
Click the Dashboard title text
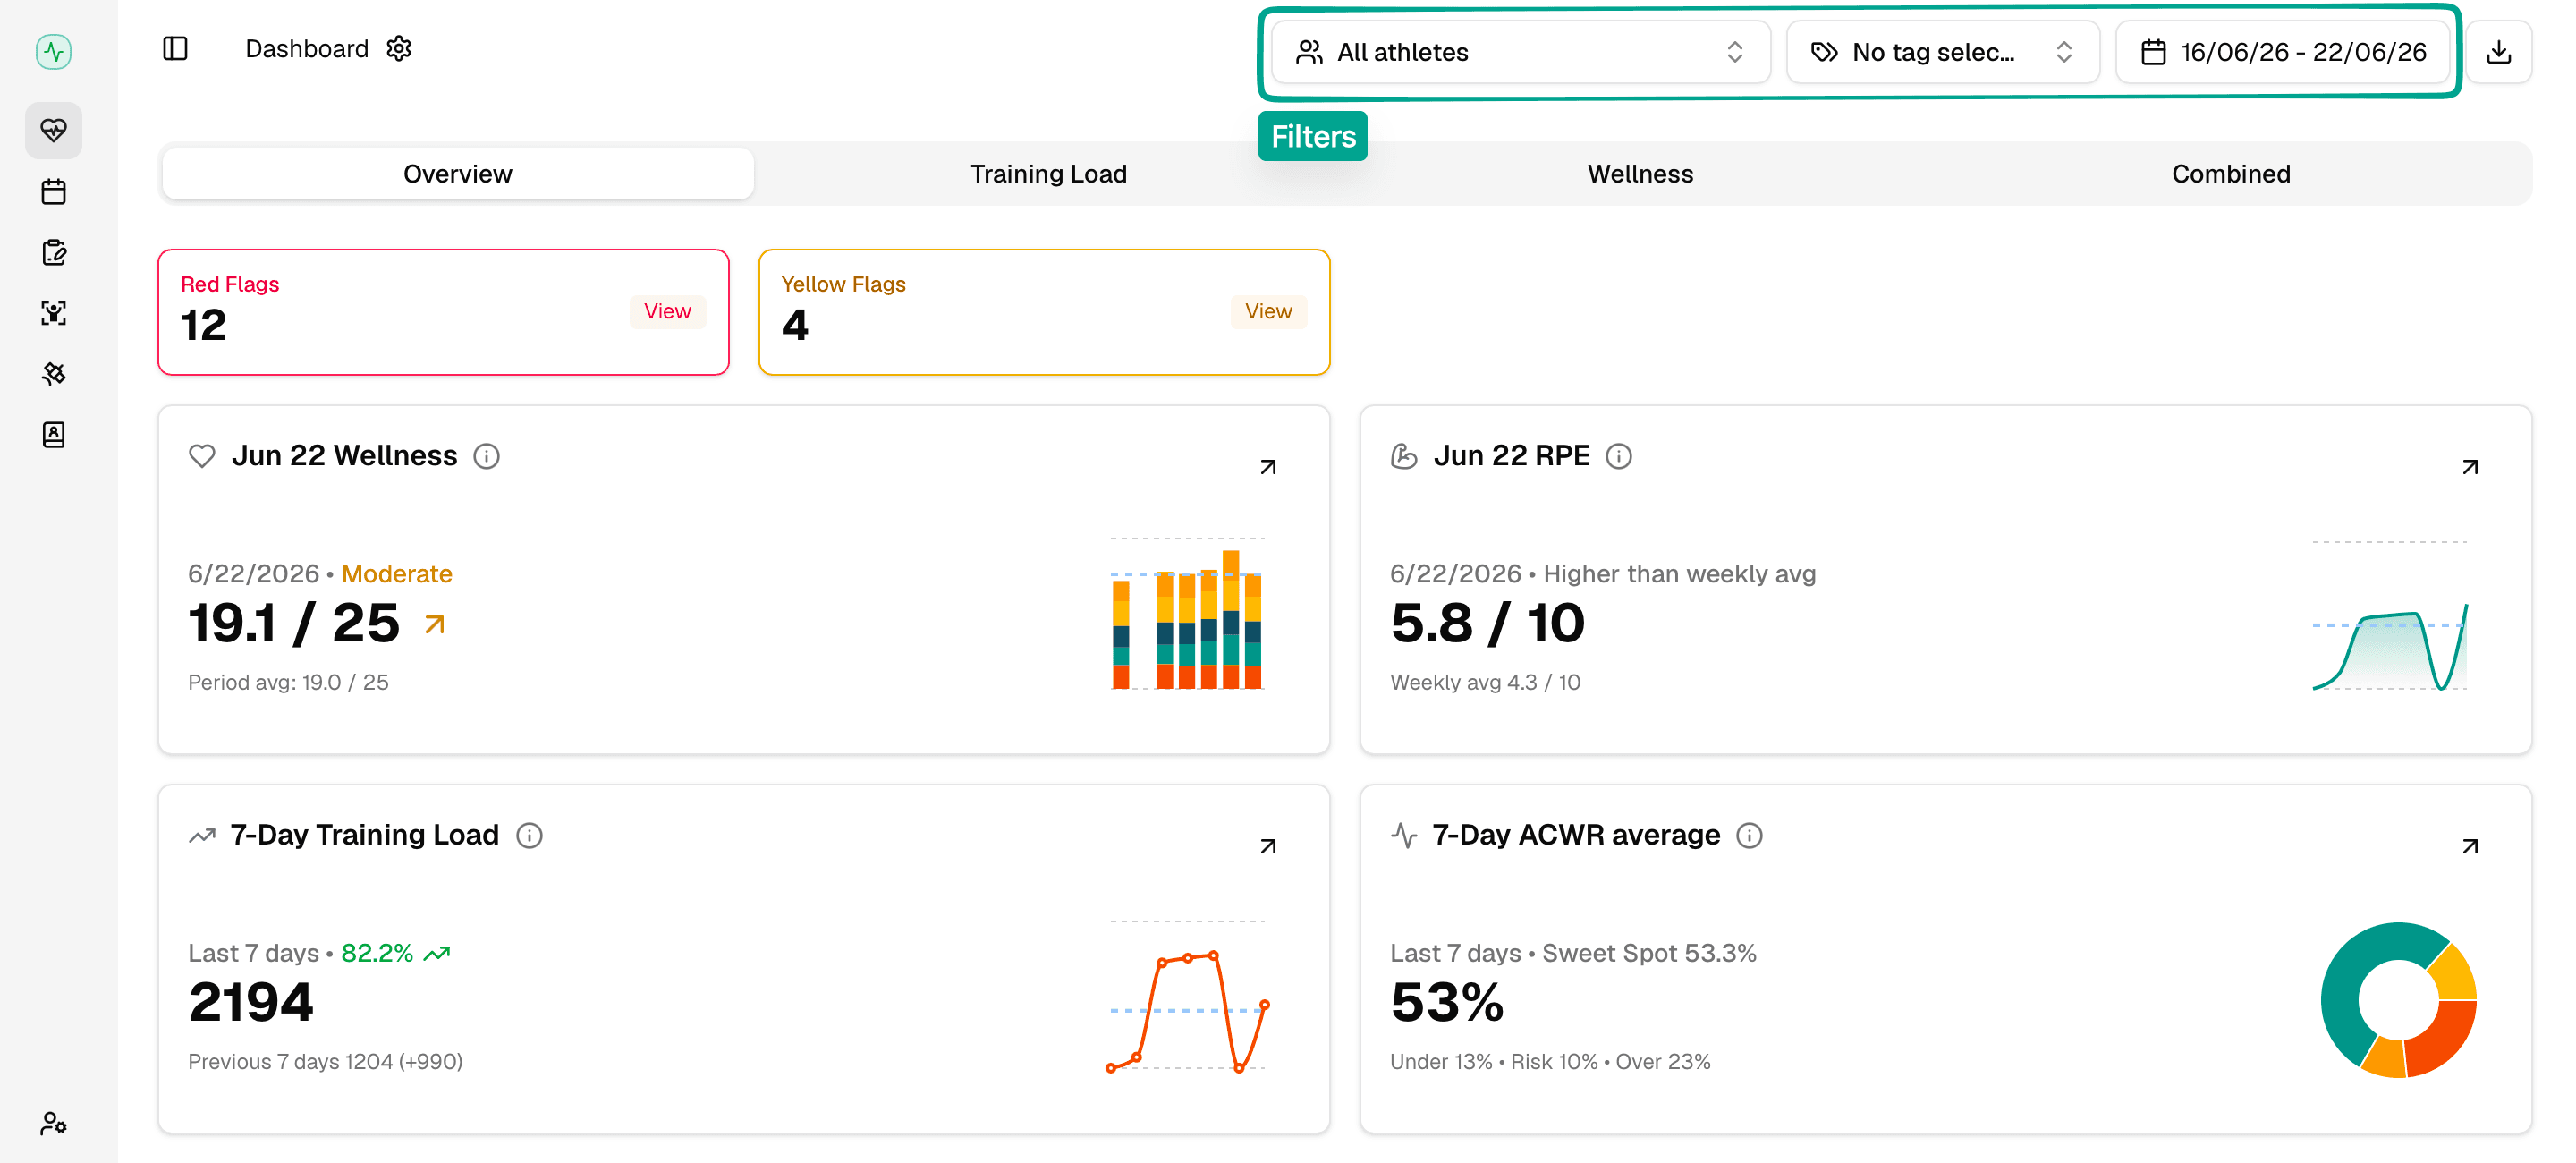point(307,49)
